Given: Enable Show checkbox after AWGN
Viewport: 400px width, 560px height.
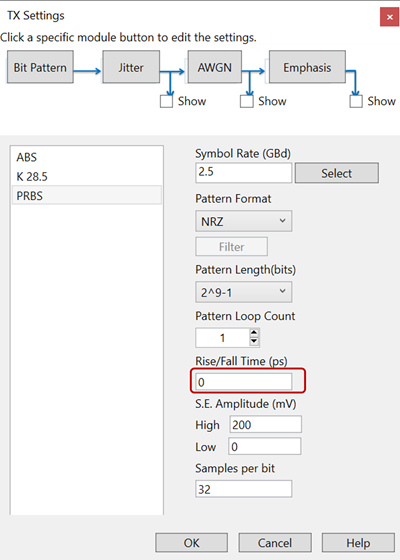Looking at the screenshot, I should point(247,101).
